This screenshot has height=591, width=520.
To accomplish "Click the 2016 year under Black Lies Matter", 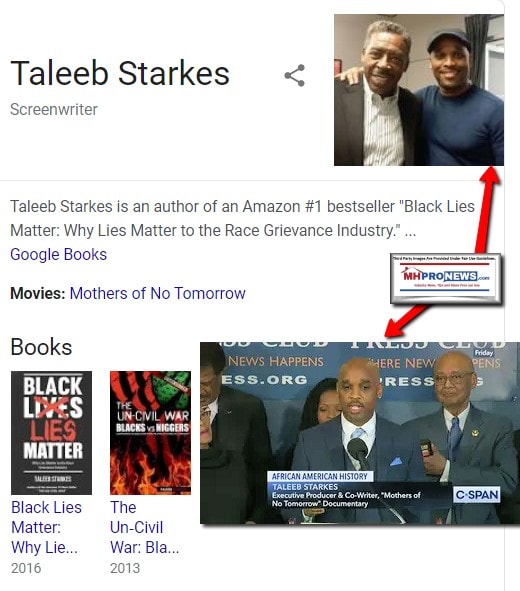I will pos(26,568).
